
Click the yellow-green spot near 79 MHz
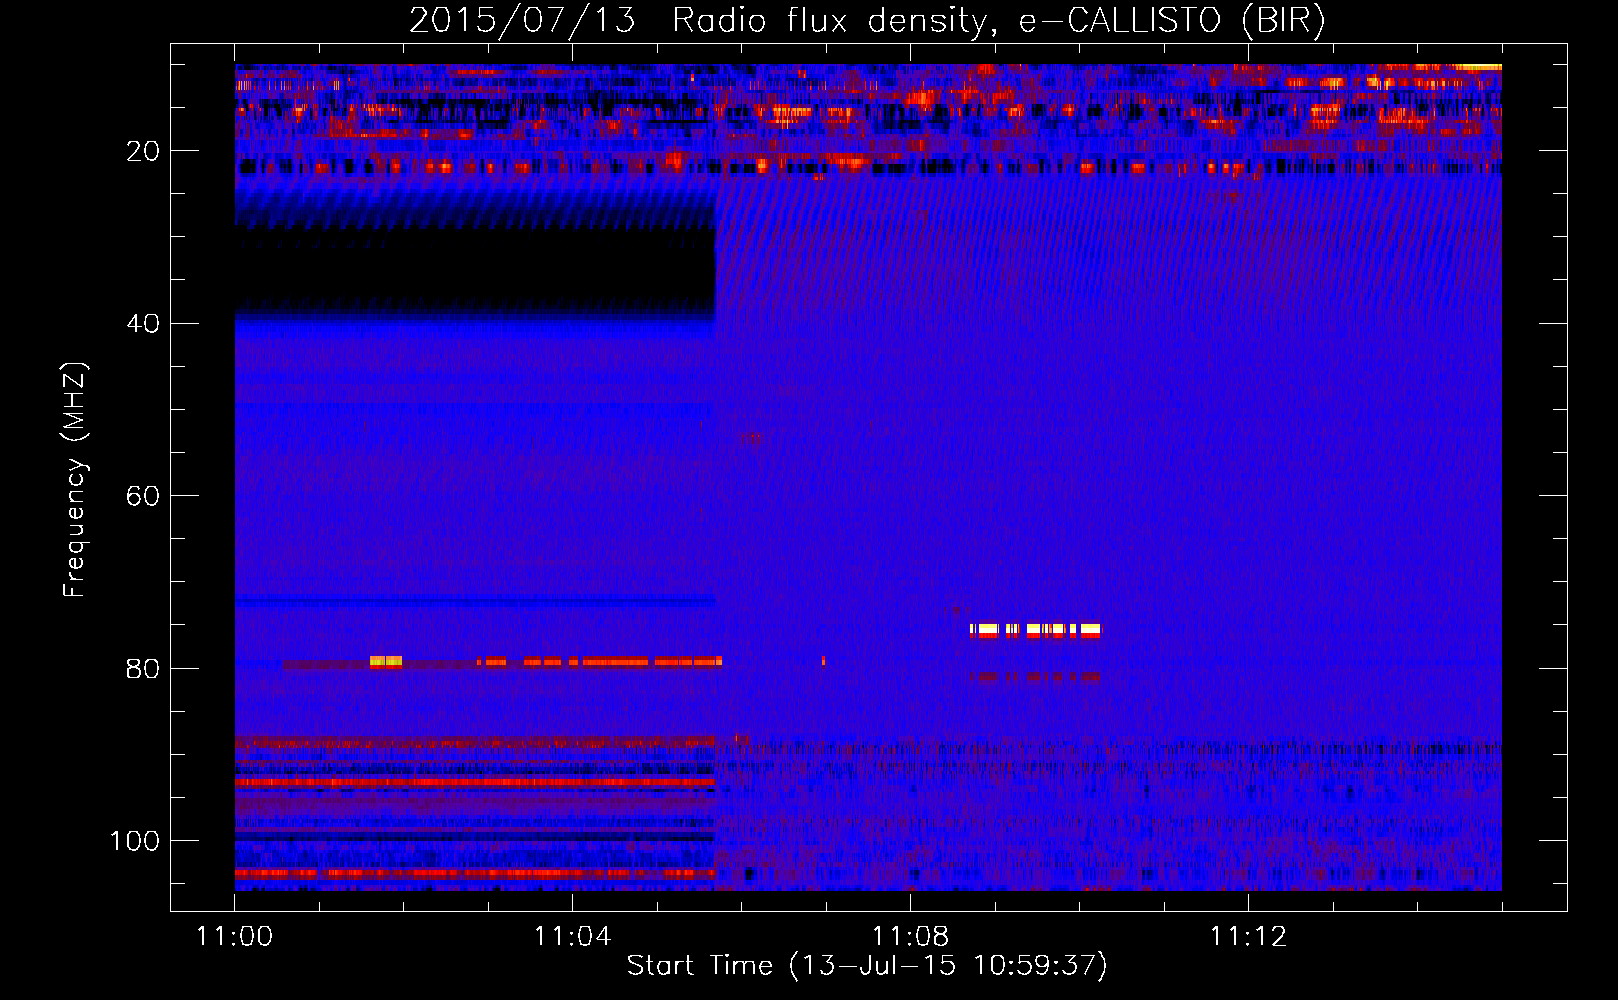coord(386,661)
